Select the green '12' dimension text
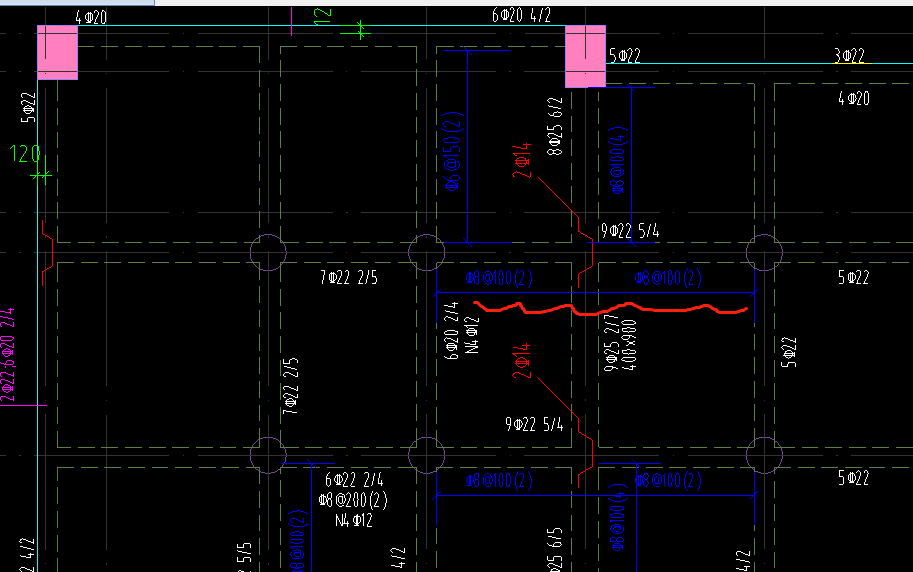 (x=323, y=16)
